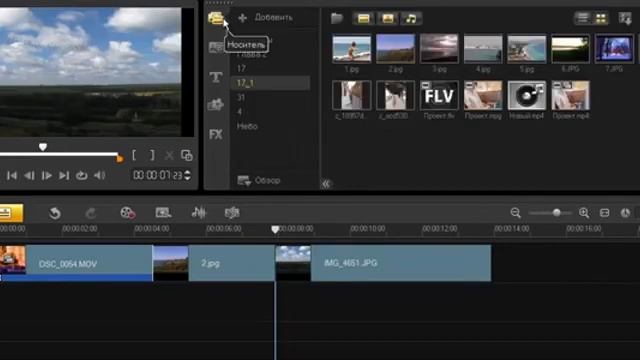Select the Проект.flv clip thumbnail

tap(439, 96)
